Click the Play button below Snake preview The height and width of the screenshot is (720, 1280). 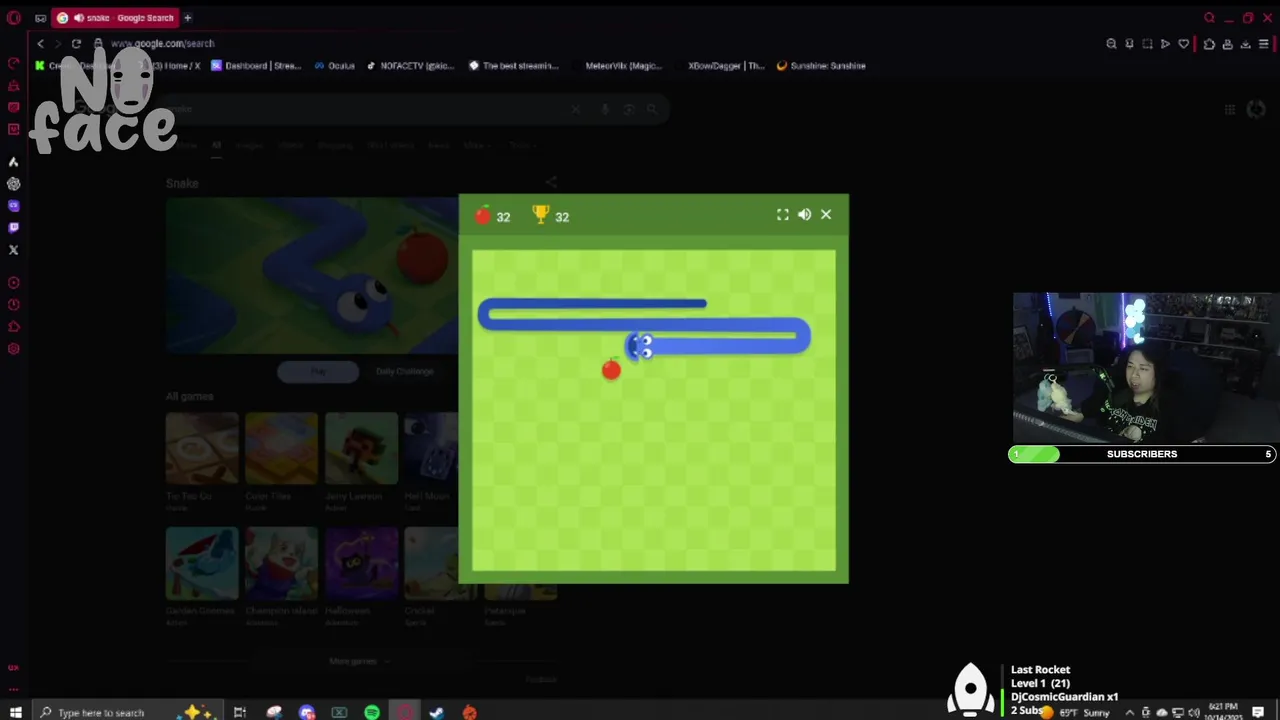coord(318,371)
